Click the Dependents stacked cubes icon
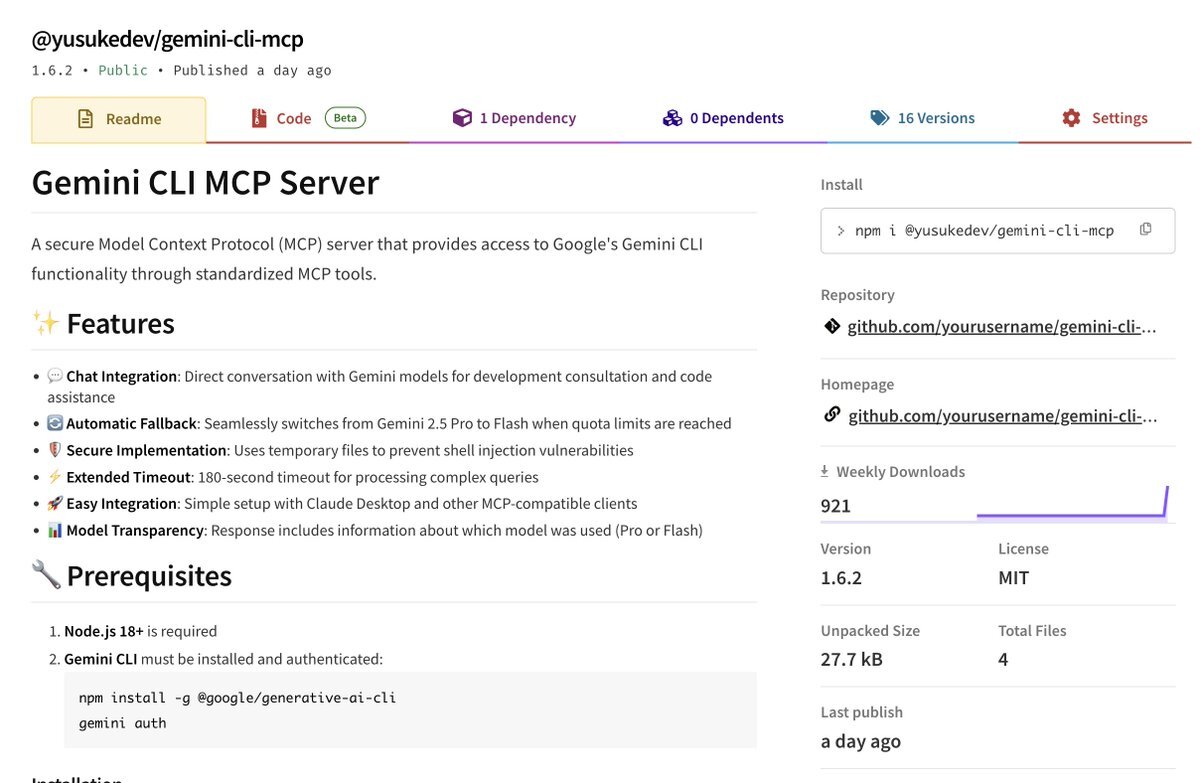 tap(672, 118)
